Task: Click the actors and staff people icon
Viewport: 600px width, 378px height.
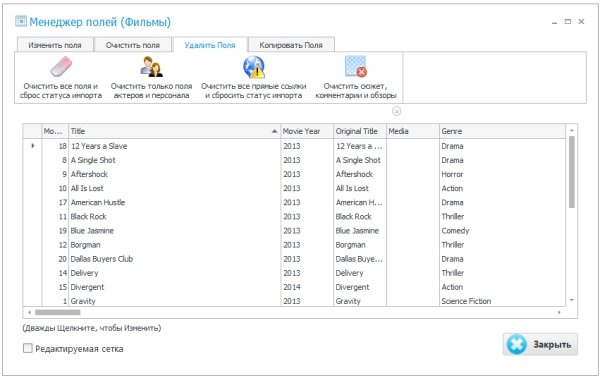Action: click(x=151, y=67)
